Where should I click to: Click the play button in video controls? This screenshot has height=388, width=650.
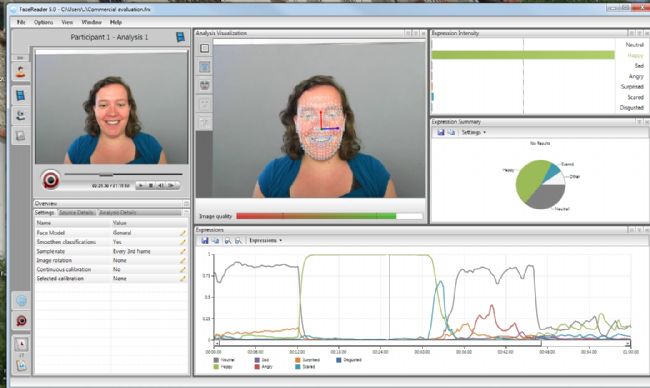pos(141,185)
